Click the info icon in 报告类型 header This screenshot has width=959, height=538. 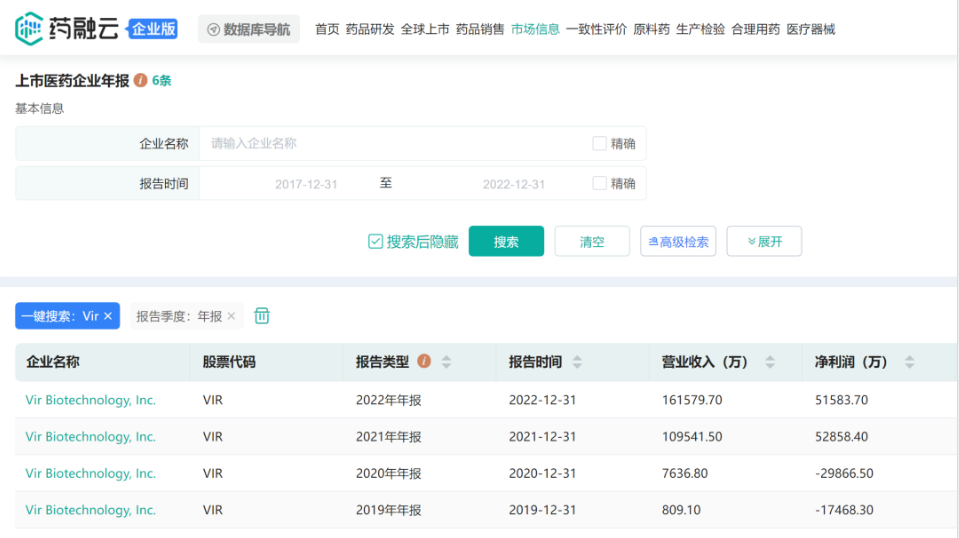424,362
